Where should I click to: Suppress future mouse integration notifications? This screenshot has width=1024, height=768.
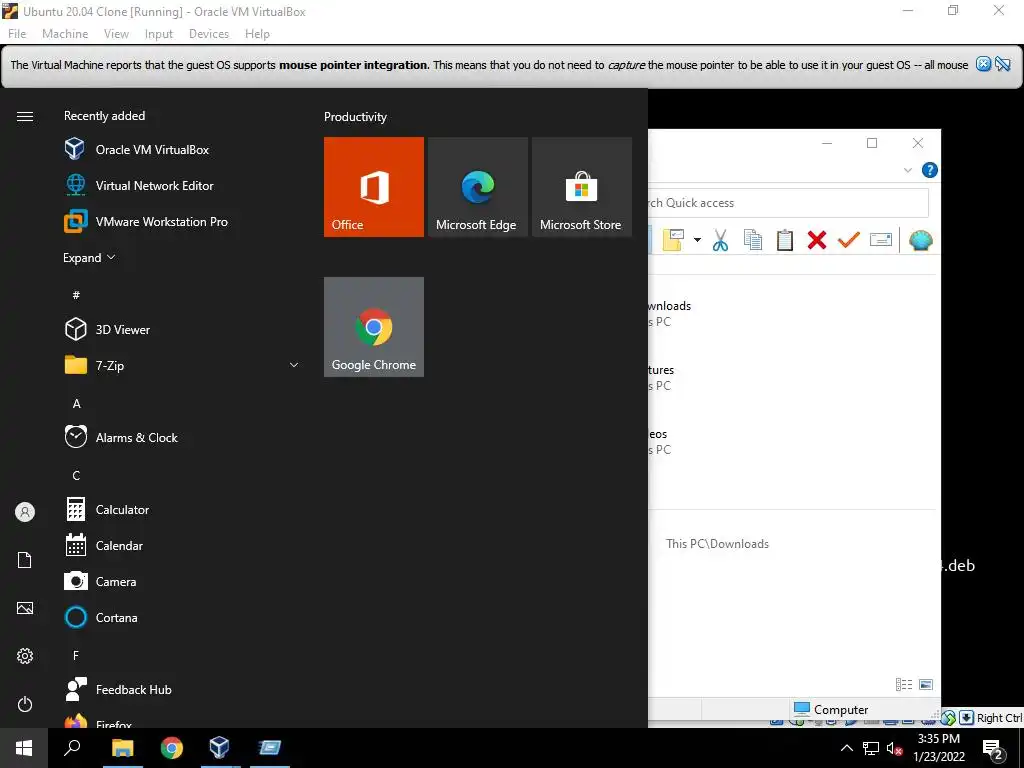[1003, 64]
